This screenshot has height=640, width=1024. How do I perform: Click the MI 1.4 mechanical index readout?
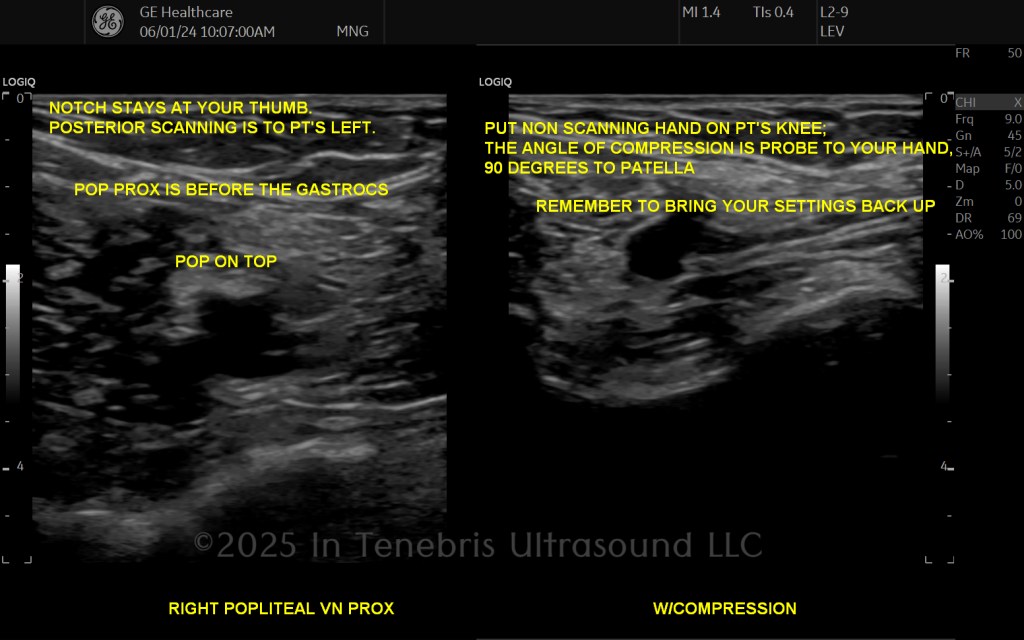pos(701,12)
